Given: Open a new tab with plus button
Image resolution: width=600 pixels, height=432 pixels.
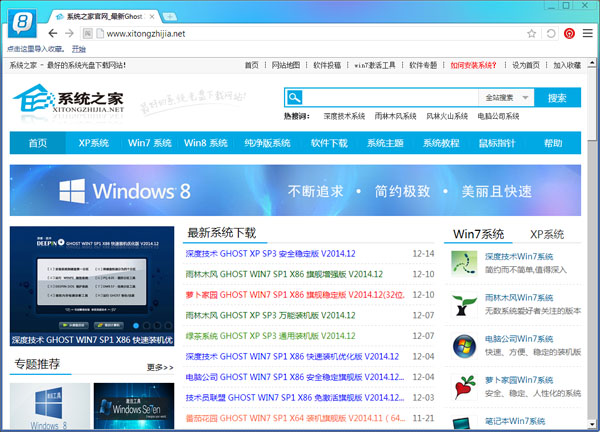Looking at the screenshot, I should click(x=170, y=16).
